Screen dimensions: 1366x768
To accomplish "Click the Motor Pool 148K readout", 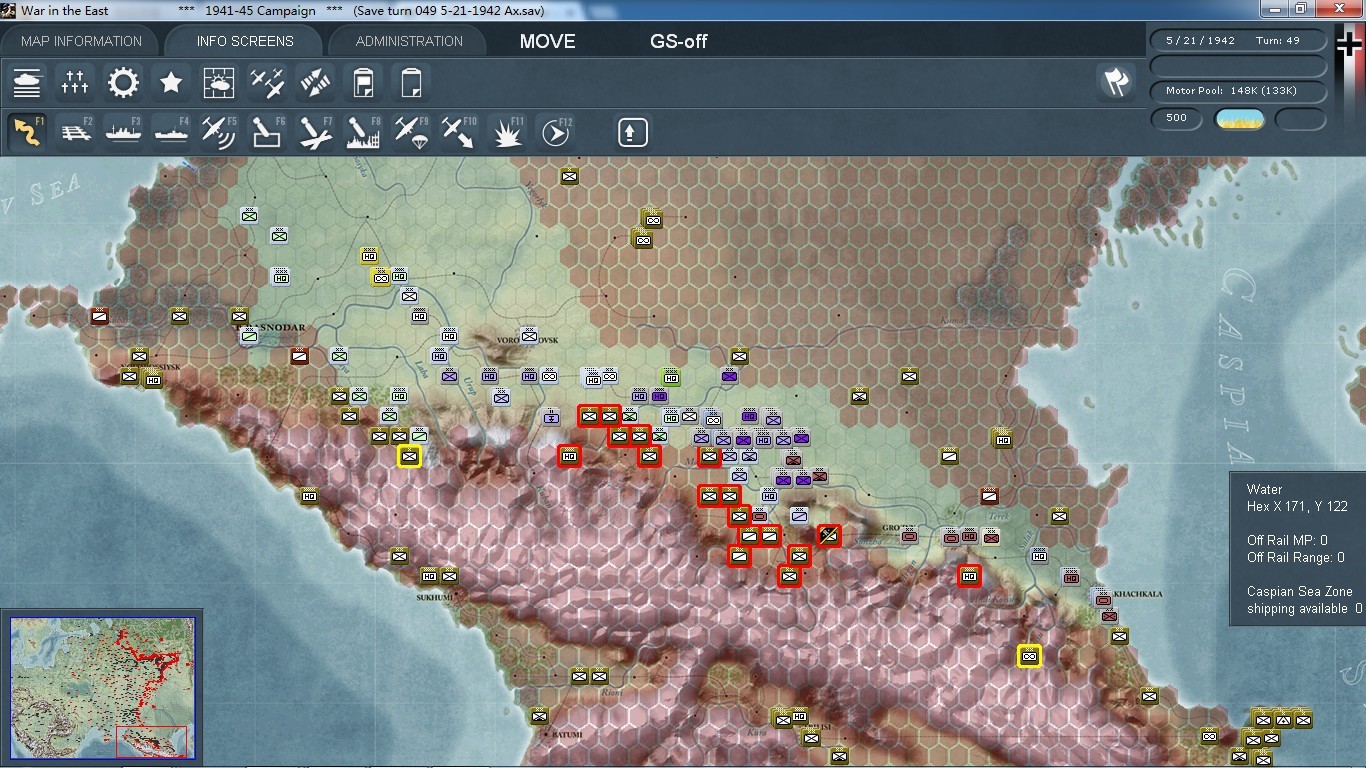I will pyautogui.click(x=1239, y=91).
